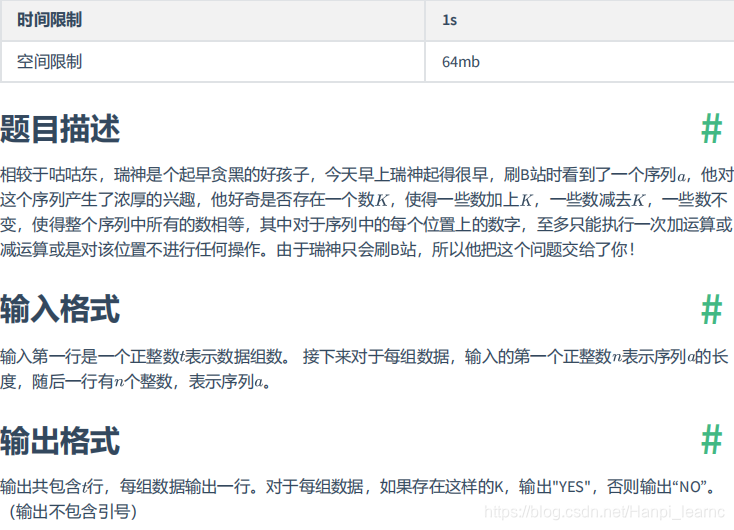Click the # anchor beside 输出格式
Viewport: 734px width, 530px height.
coord(712,439)
